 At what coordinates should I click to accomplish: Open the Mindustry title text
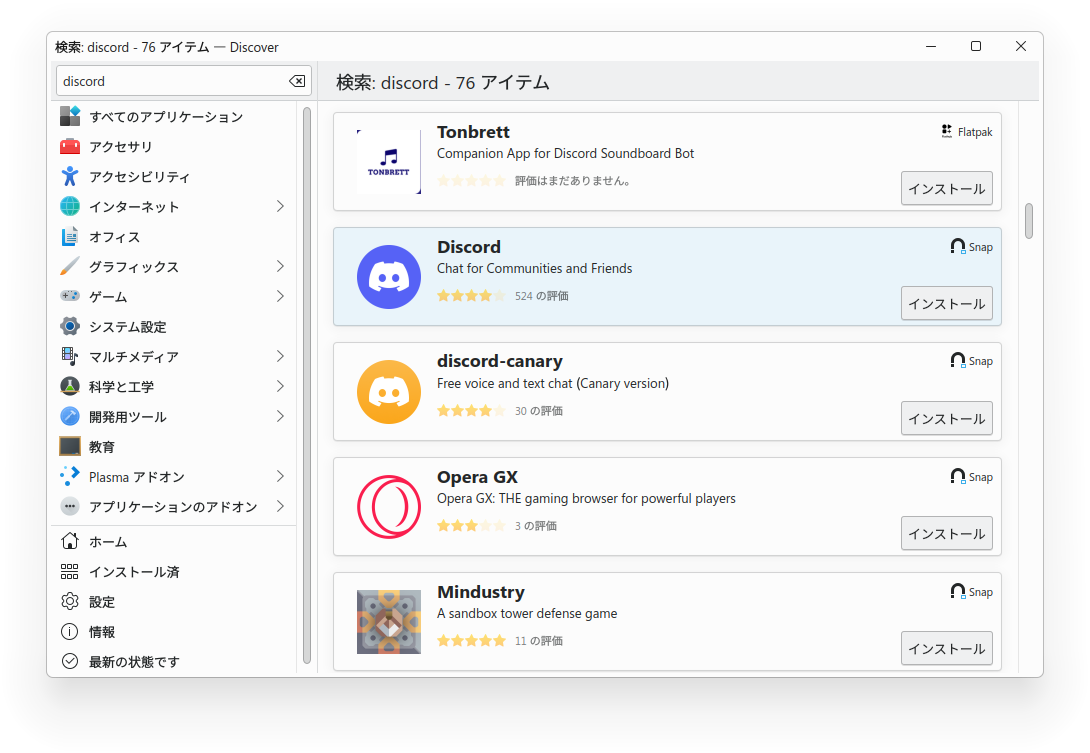point(481,592)
